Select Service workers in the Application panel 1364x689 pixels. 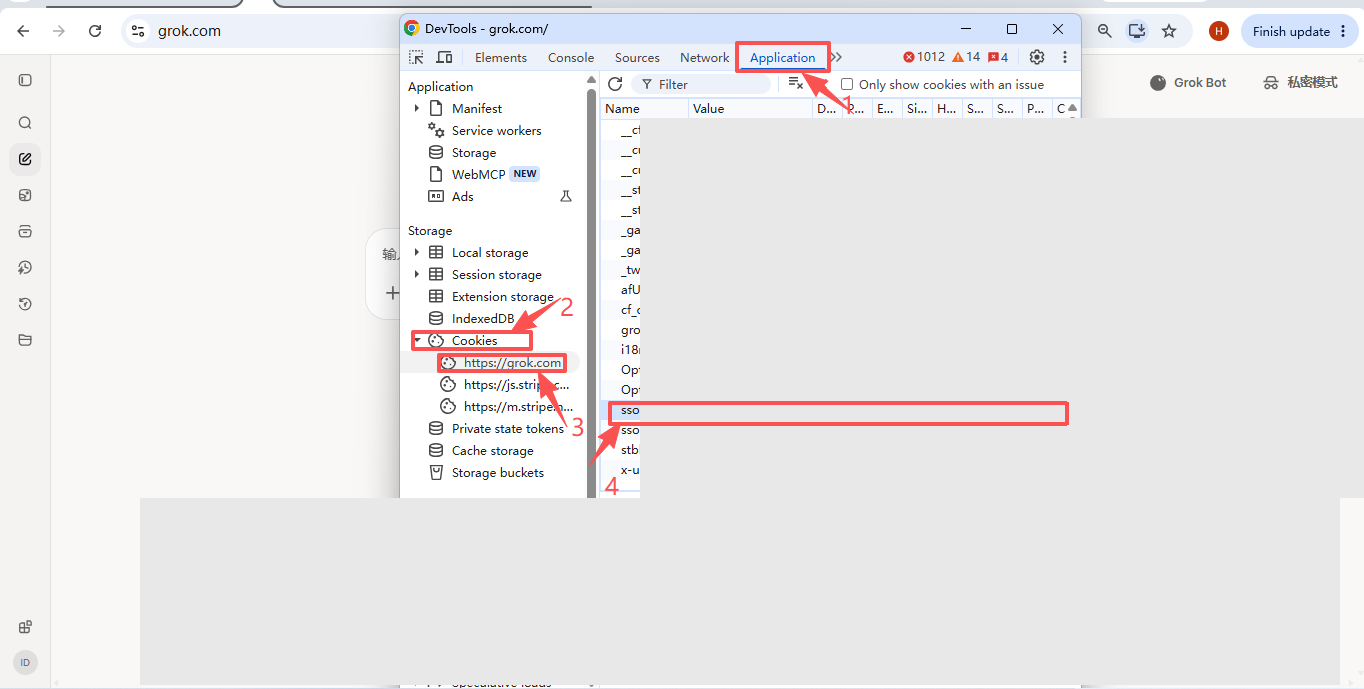point(496,130)
